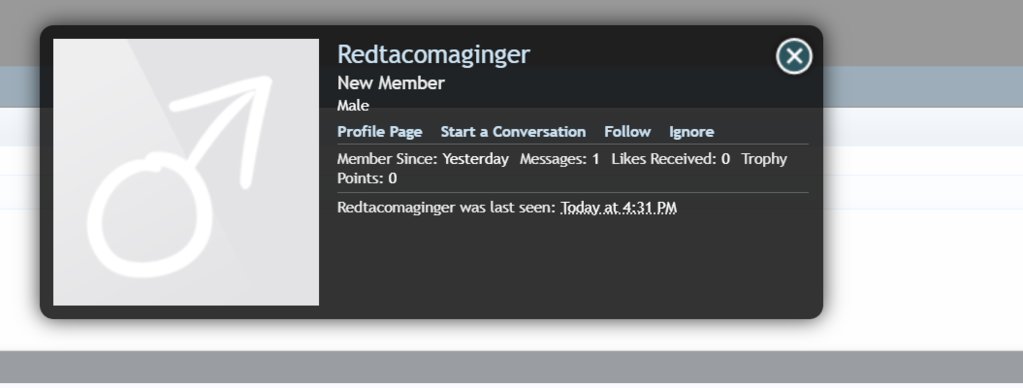1023x388 pixels.
Task: Click the 'Male' gender label
Action: (x=353, y=106)
